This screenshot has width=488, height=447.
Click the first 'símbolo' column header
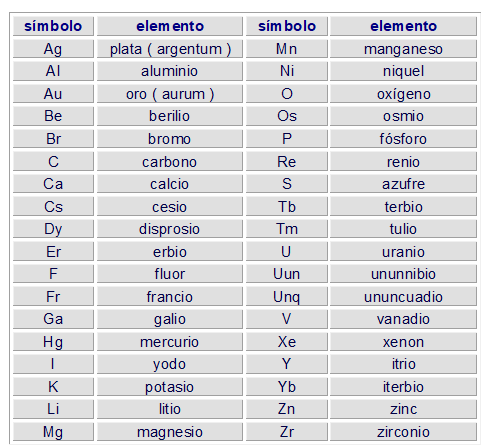coord(53,26)
